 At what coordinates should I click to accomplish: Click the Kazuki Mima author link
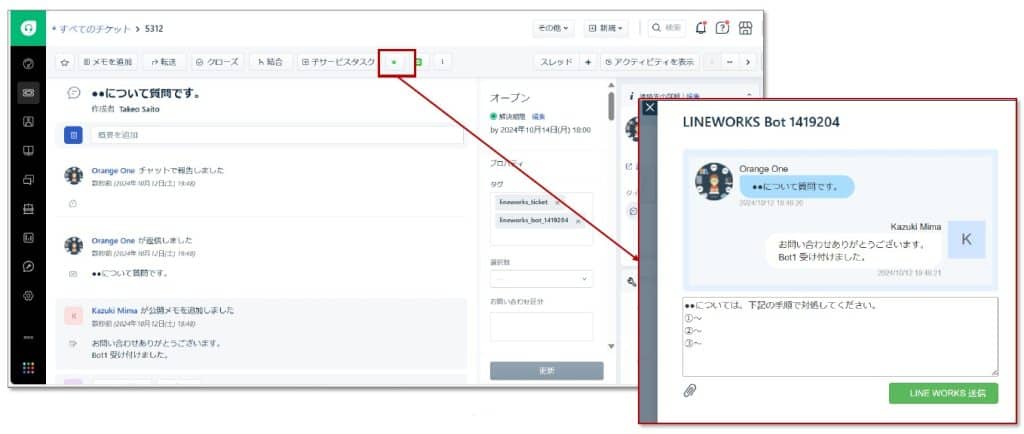pyautogui.click(x=114, y=310)
